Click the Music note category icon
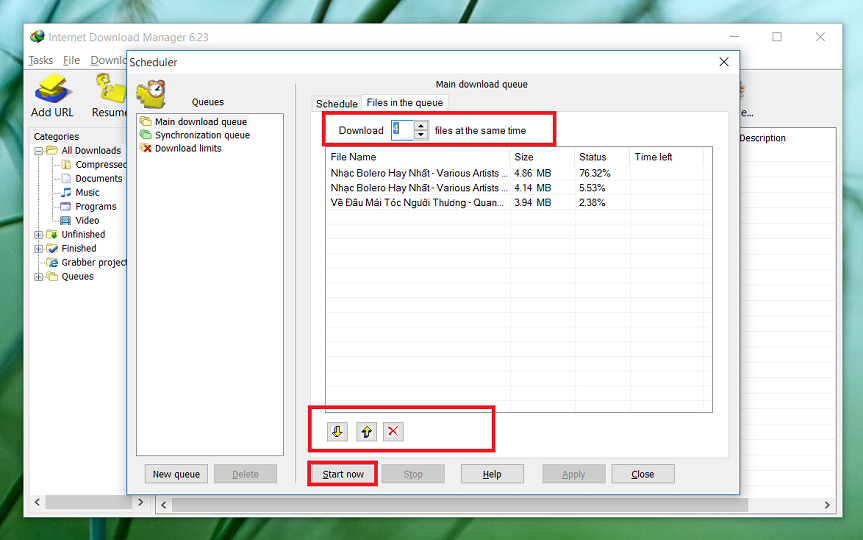 (x=66, y=192)
